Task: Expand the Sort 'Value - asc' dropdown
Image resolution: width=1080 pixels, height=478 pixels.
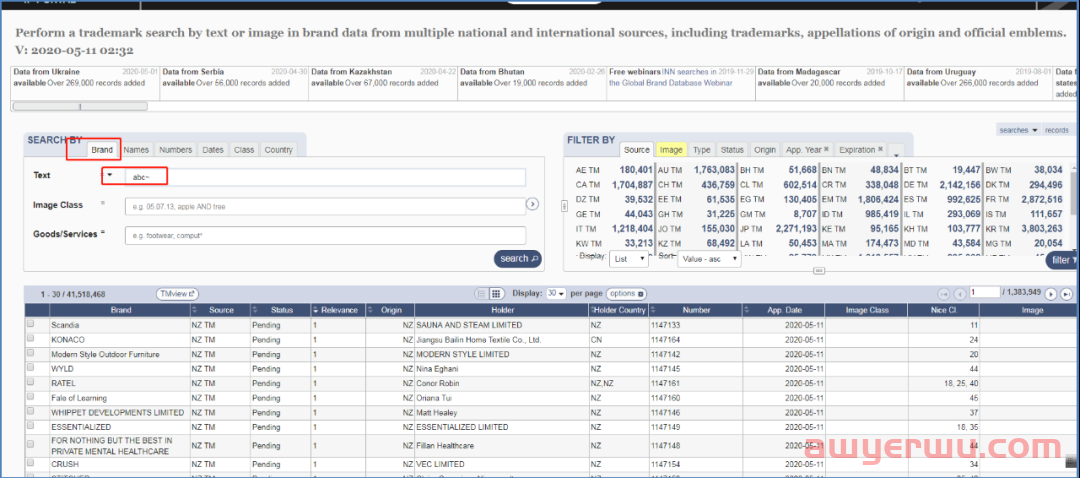Action: [708, 258]
